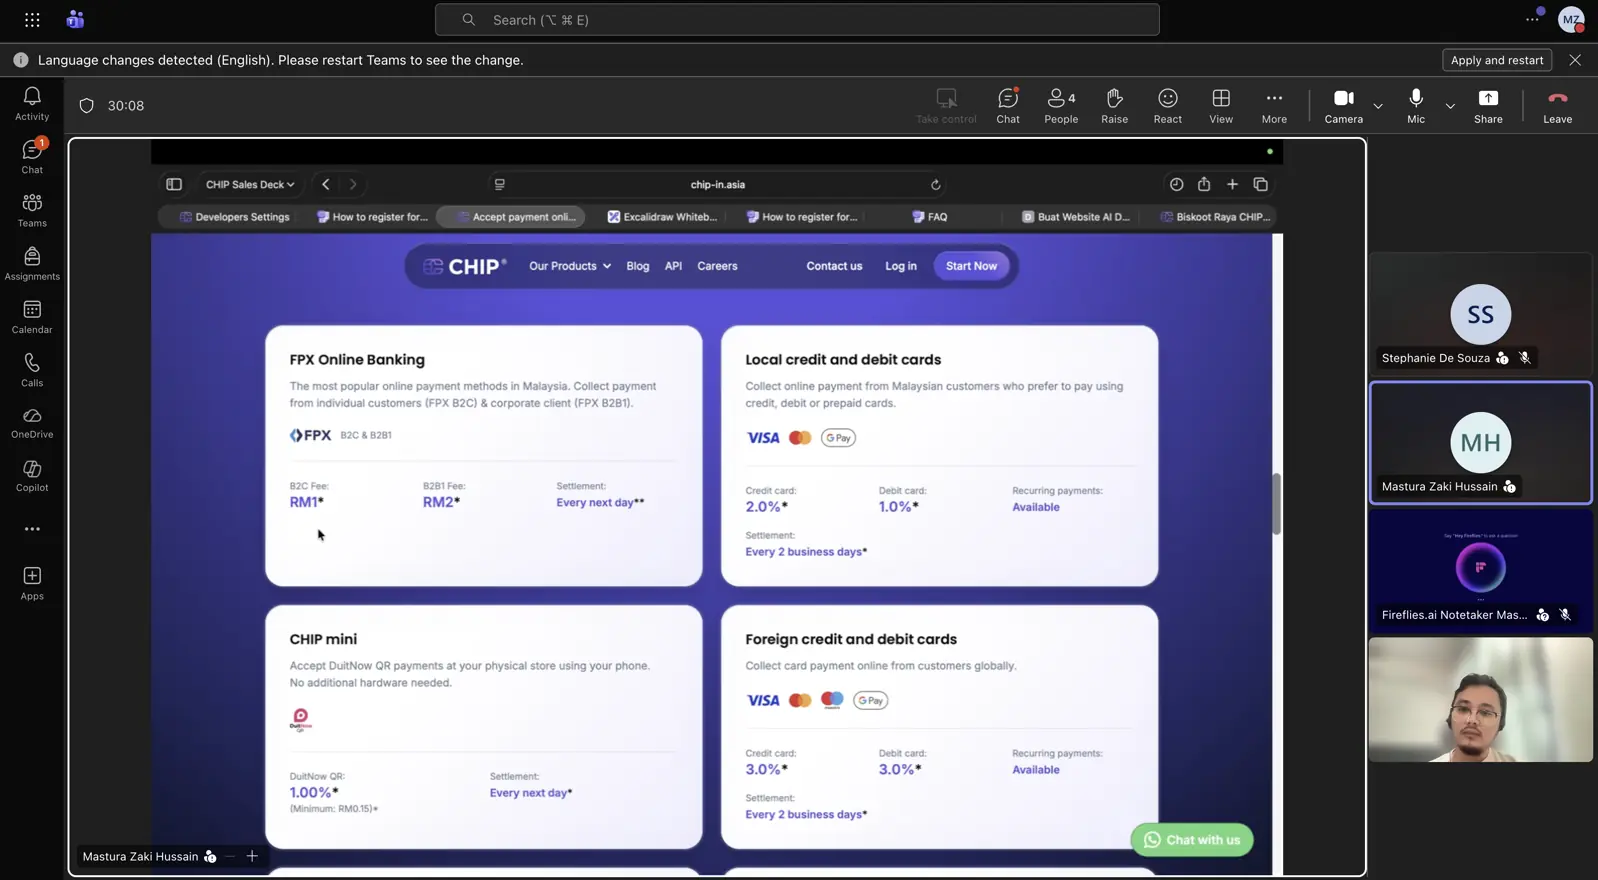Reload the chip-in.asia page
The height and width of the screenshot is (880, 1598).
[x=936, y=185]
